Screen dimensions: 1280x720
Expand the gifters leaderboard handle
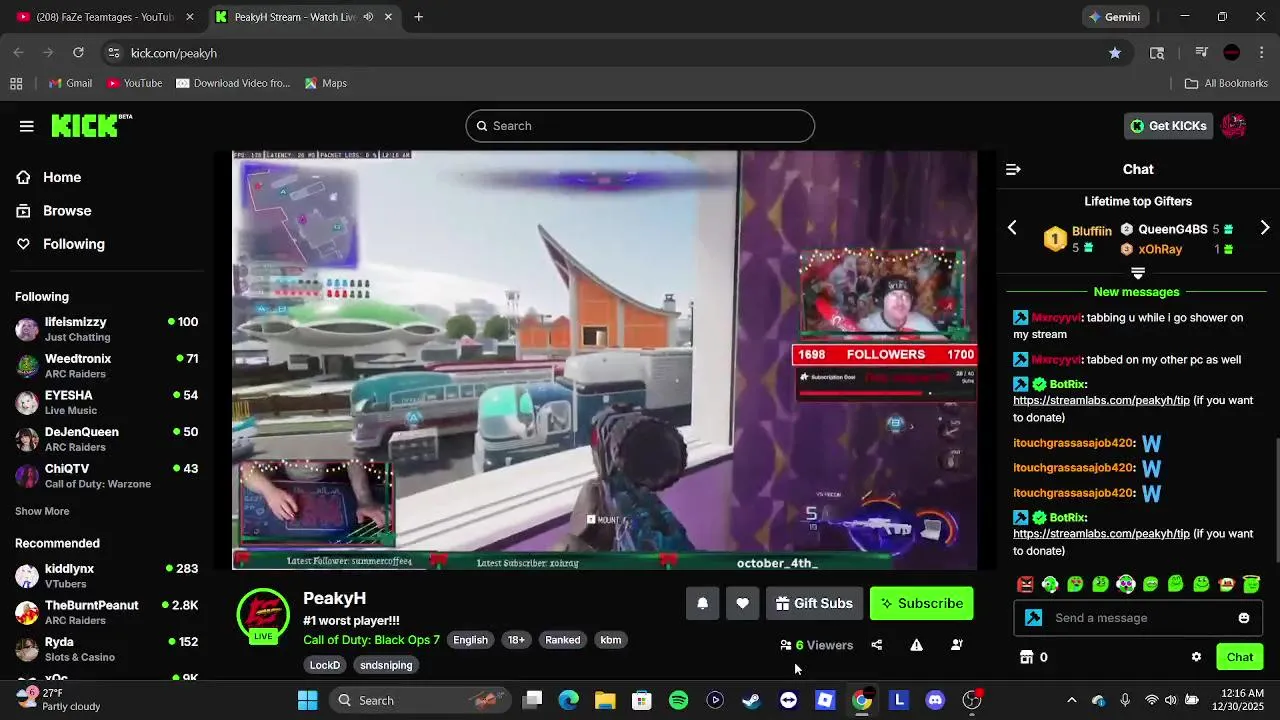1137,273
